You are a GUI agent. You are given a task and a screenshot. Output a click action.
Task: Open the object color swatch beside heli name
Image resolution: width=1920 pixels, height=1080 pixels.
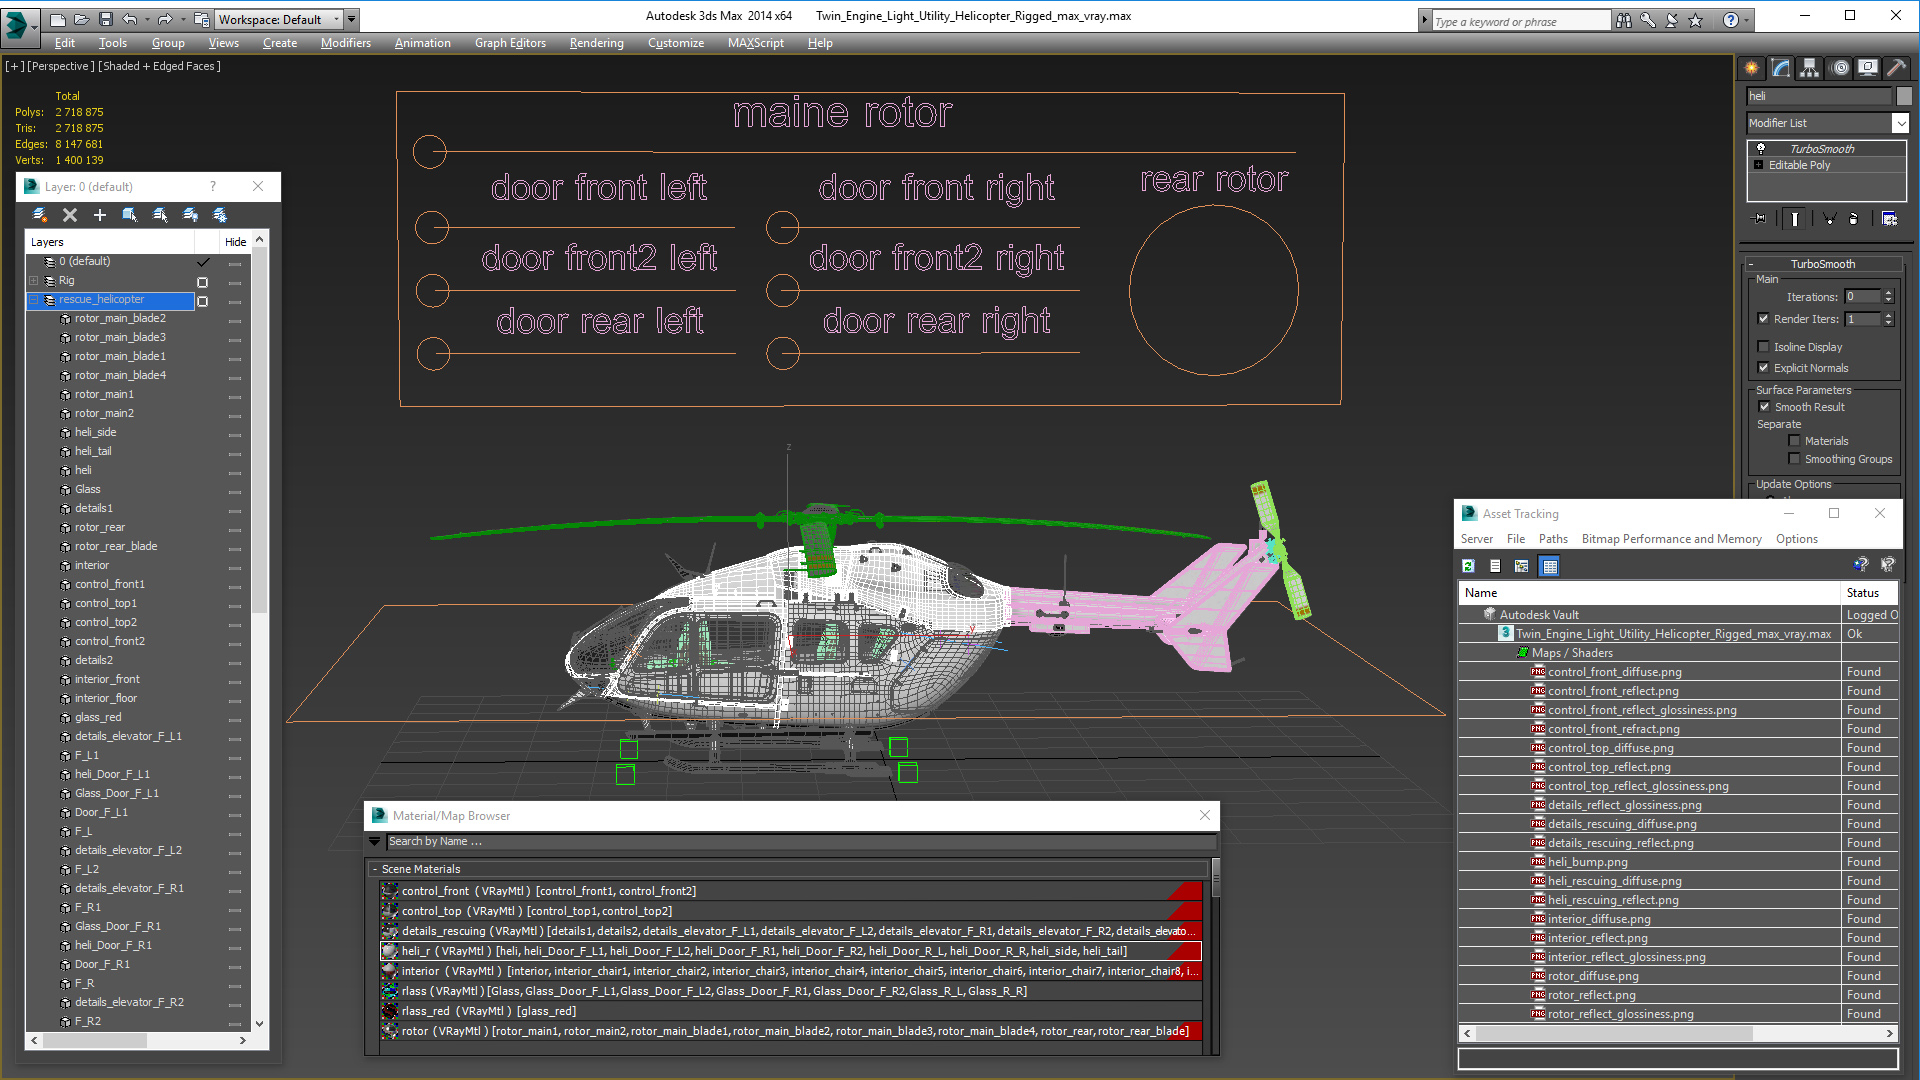pyautogui.click(x=1904, y=96)
